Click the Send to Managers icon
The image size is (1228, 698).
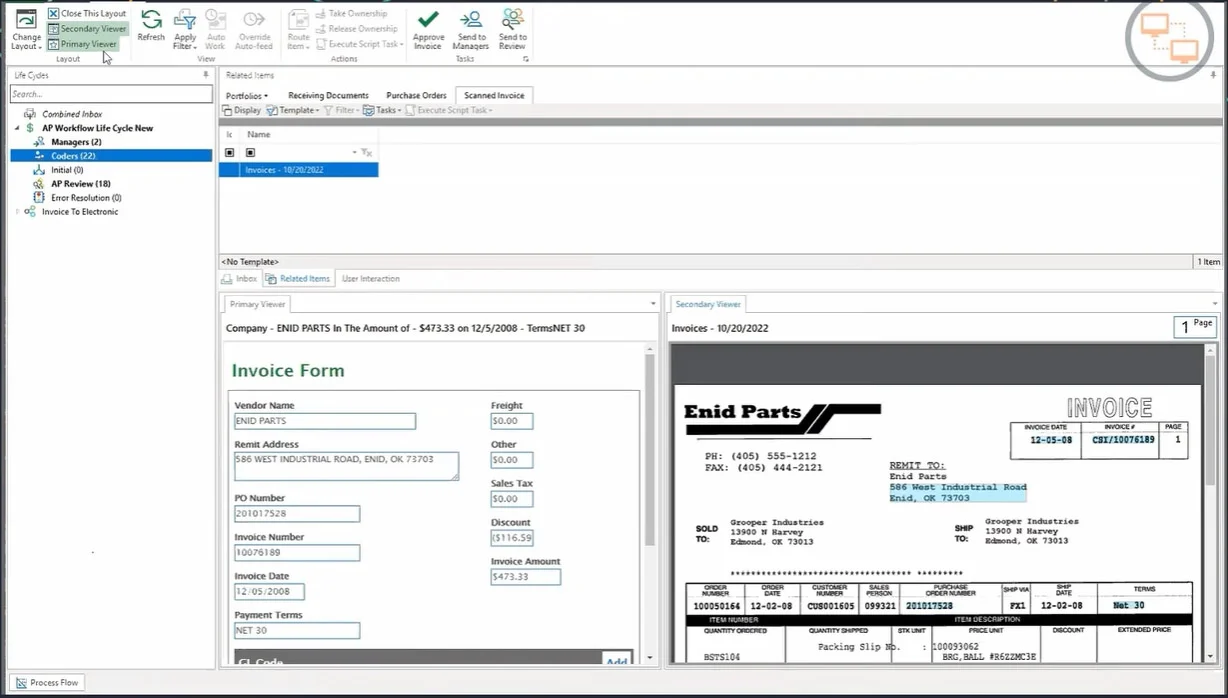[470, 27]
